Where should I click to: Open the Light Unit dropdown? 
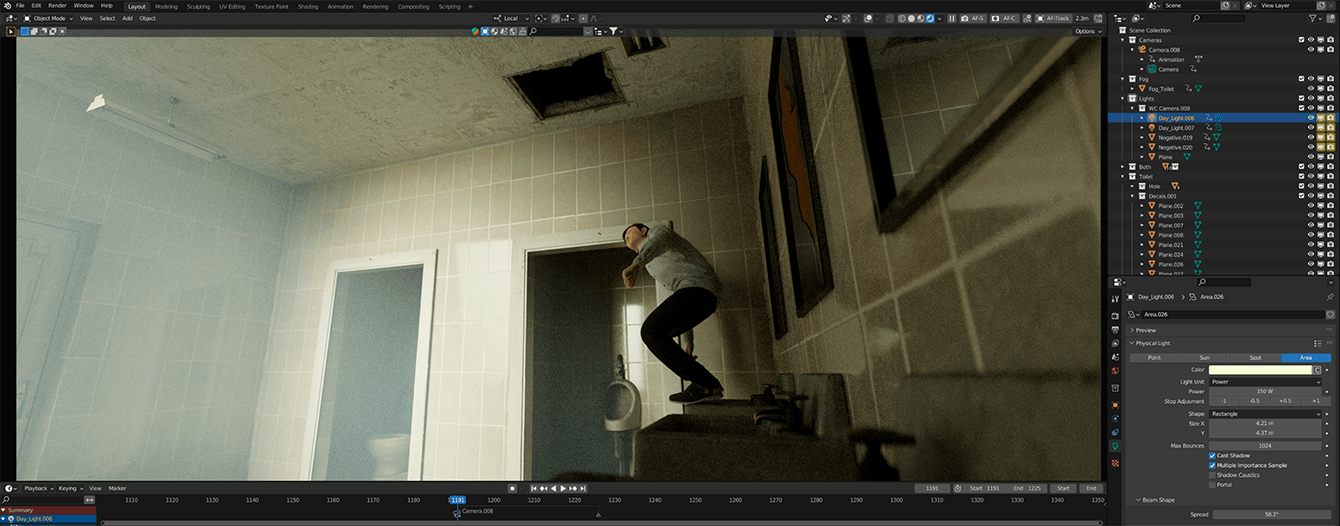click(x=1265, y=381)
